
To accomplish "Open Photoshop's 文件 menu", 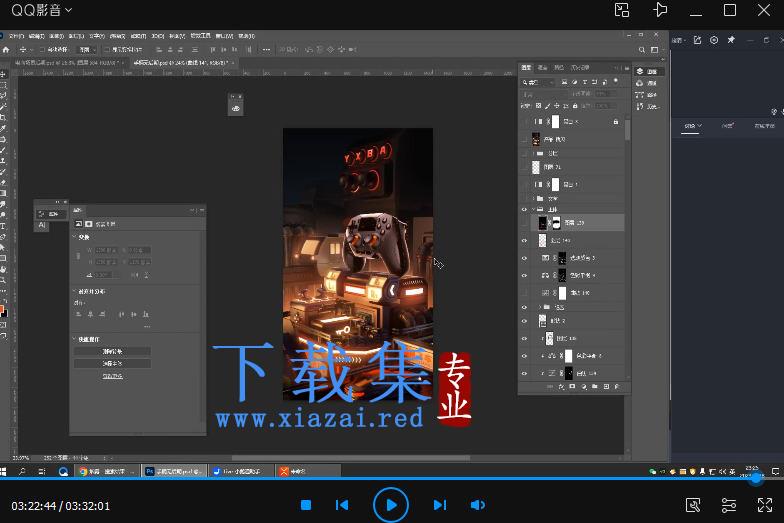I will click(16, 36).
